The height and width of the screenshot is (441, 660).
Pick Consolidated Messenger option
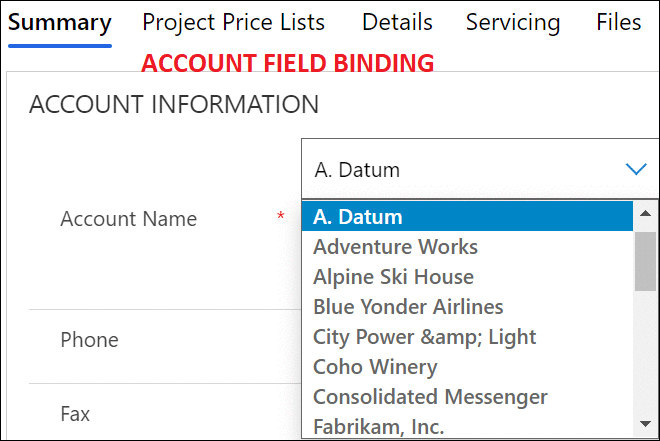(467, 396)
